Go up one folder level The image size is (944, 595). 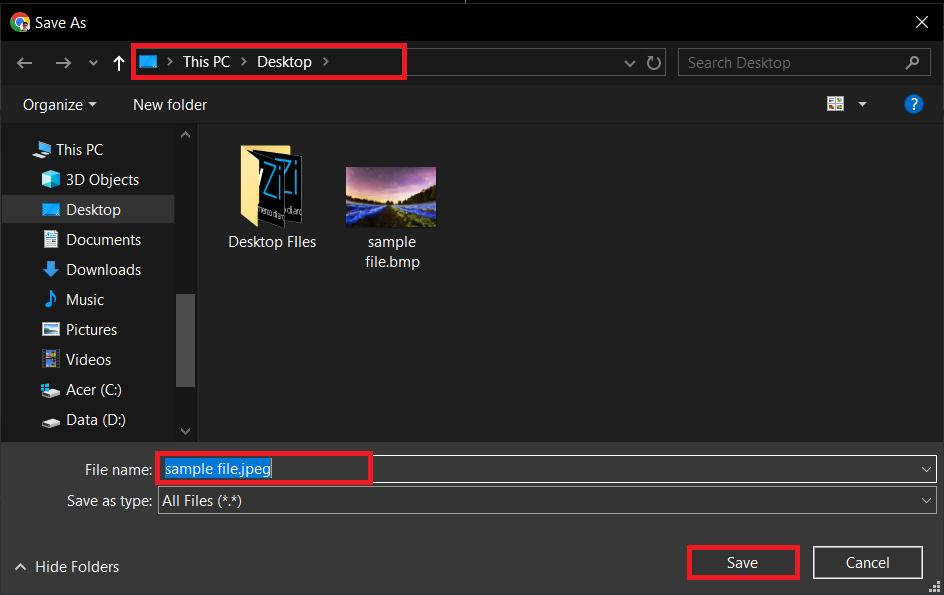[x=118, y=62]
